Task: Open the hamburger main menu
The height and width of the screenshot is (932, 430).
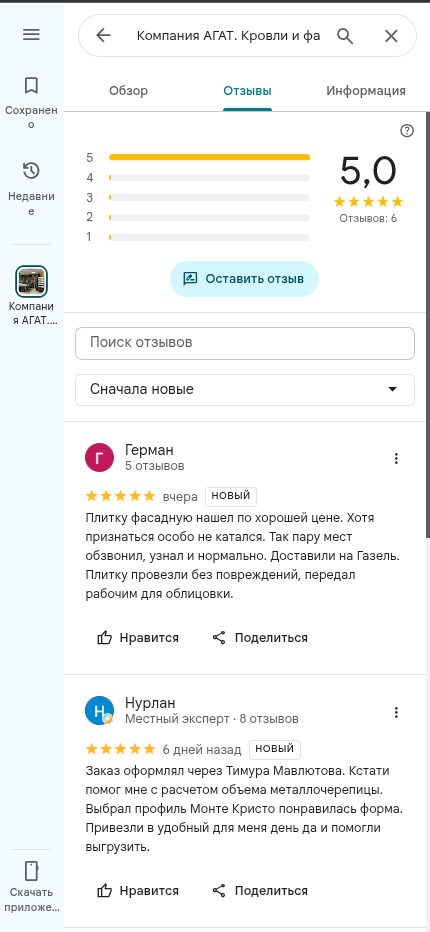Action: pos(31,34)
